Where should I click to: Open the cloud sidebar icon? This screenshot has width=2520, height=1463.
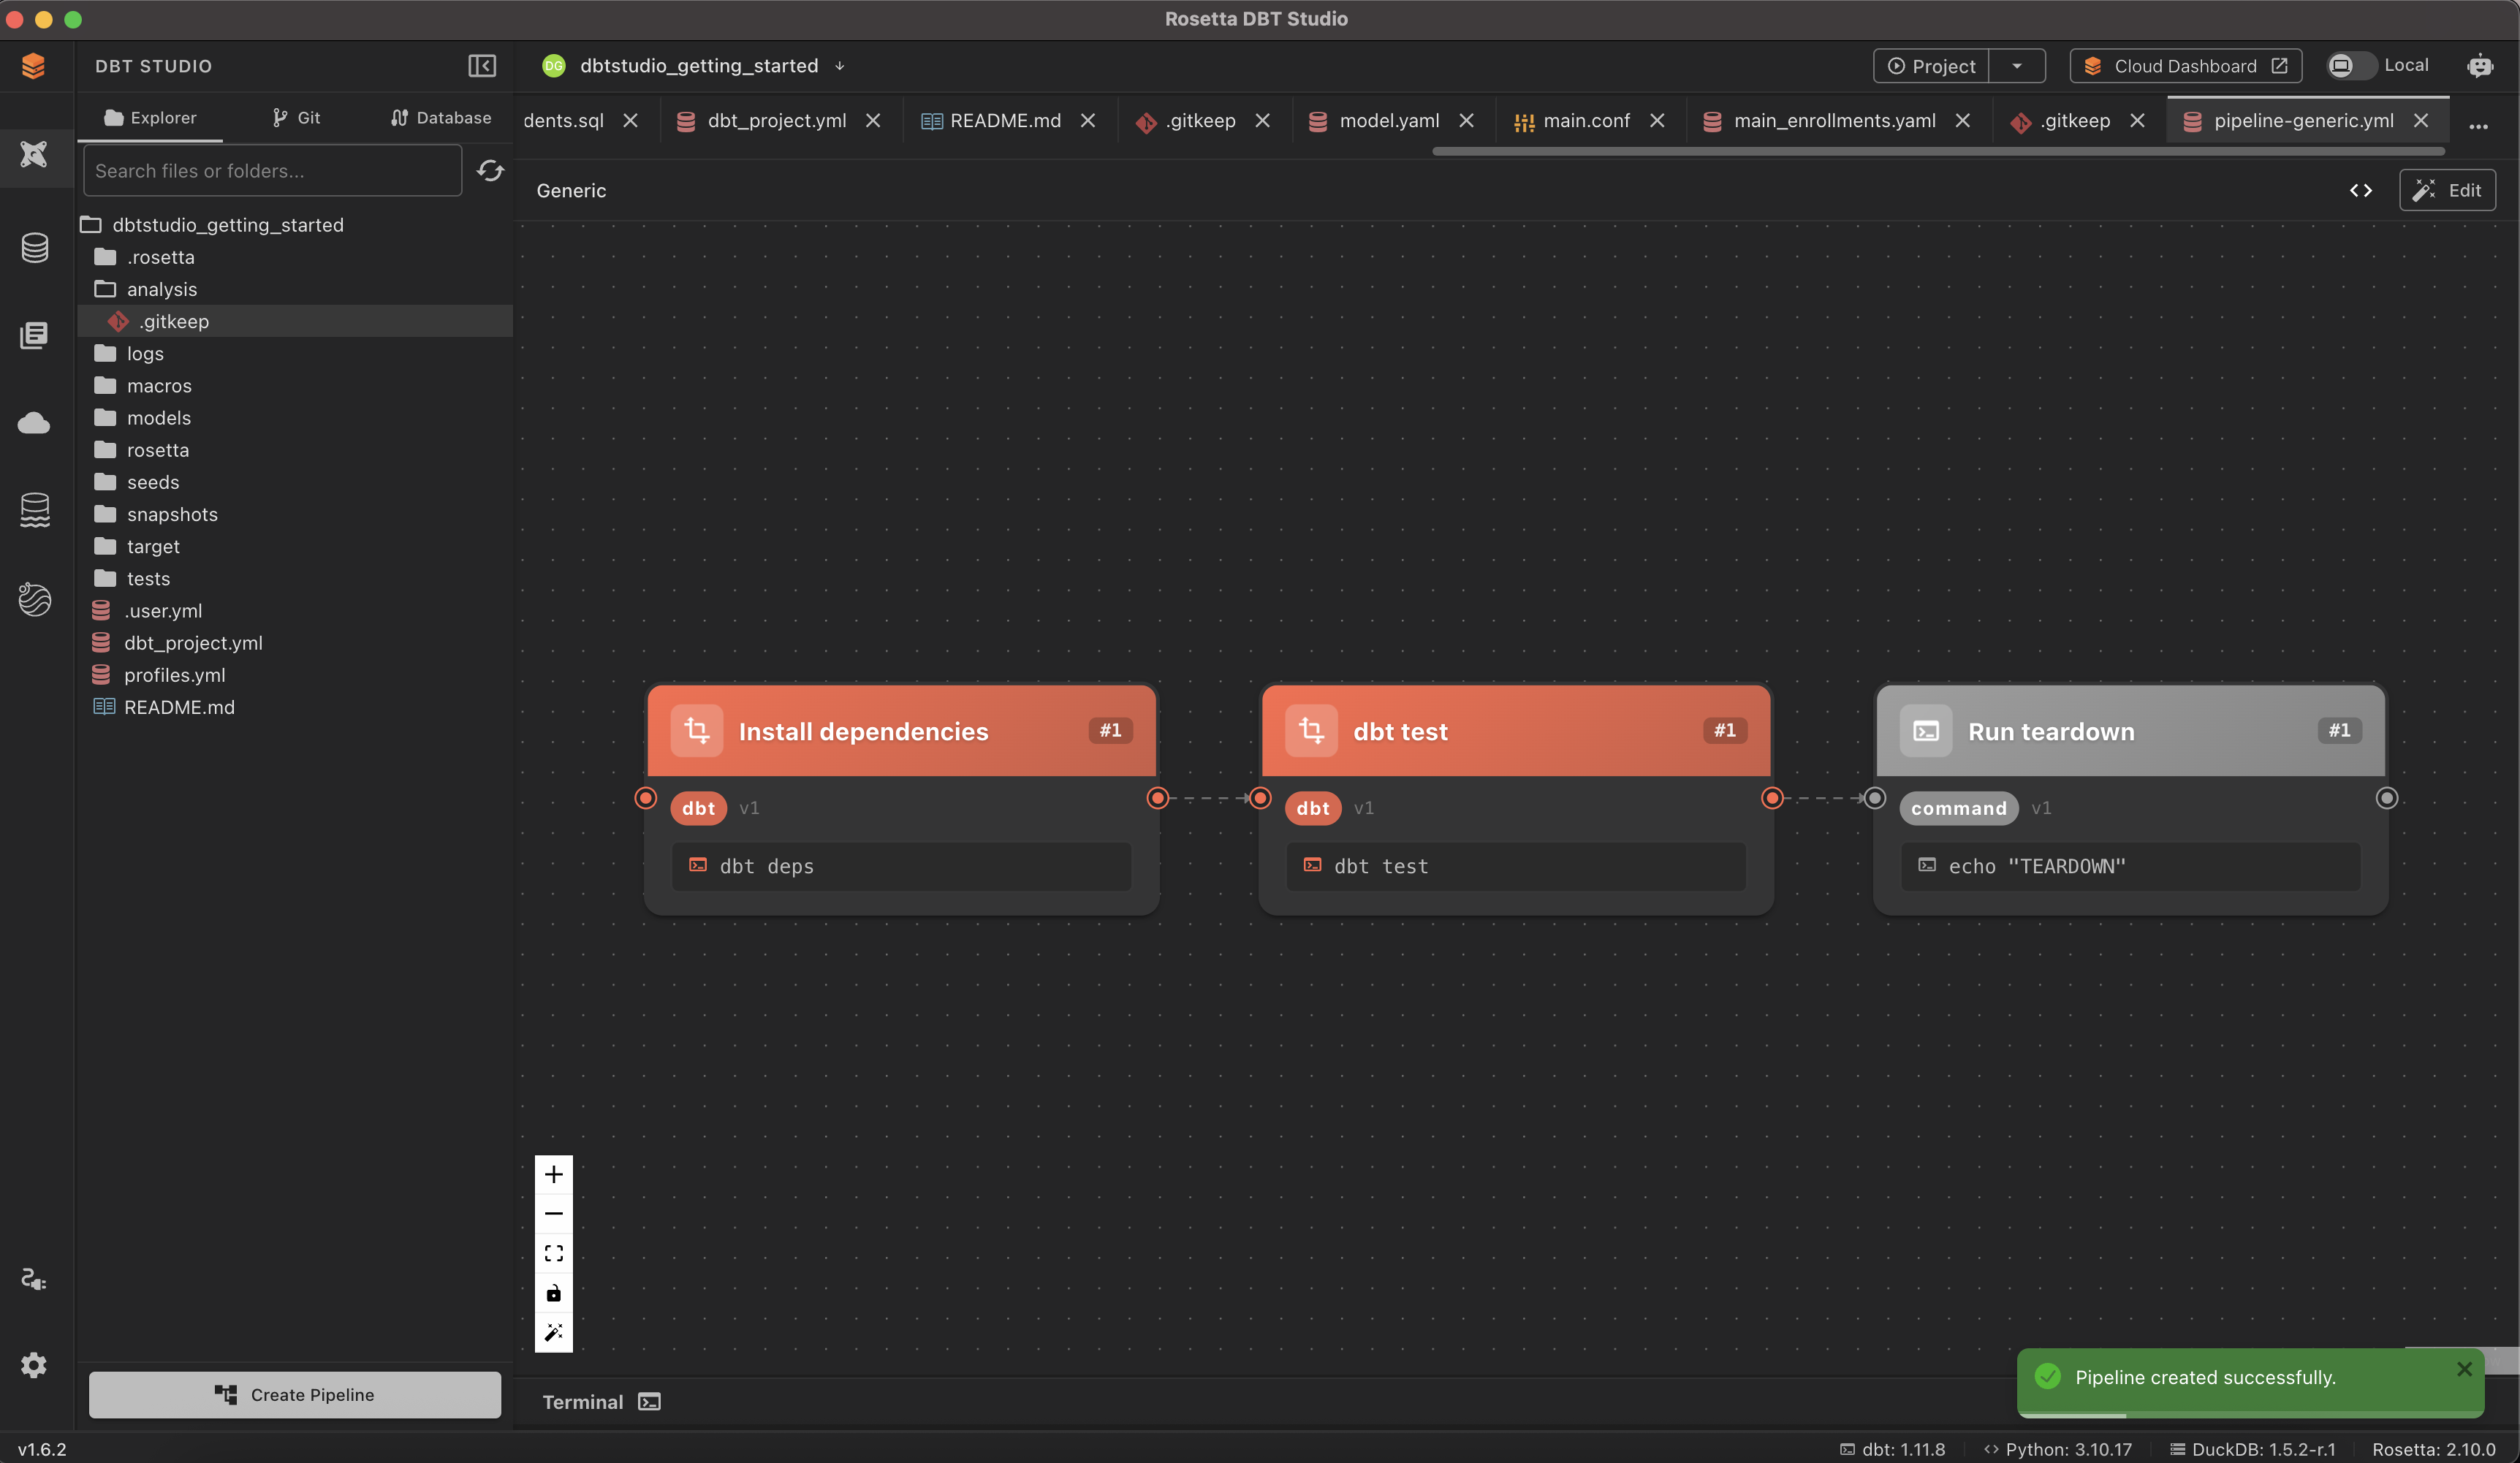pos(34,423)
